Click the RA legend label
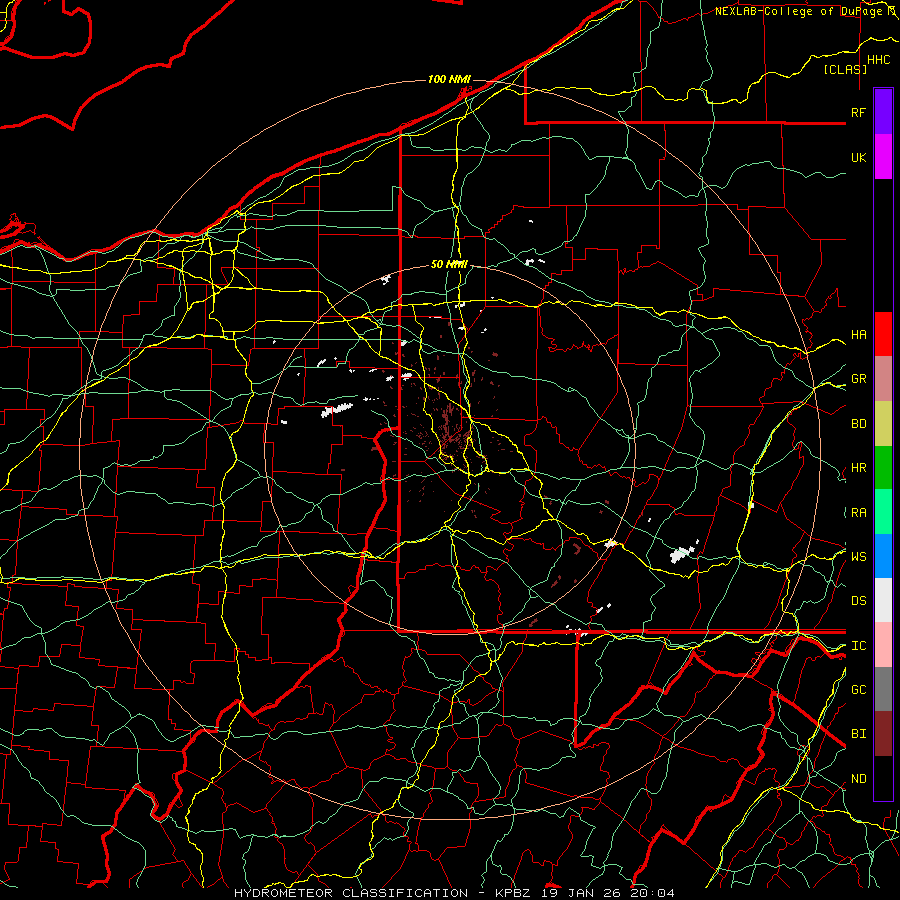The height and width of the screenshot is (900, 900). [859, 513]
